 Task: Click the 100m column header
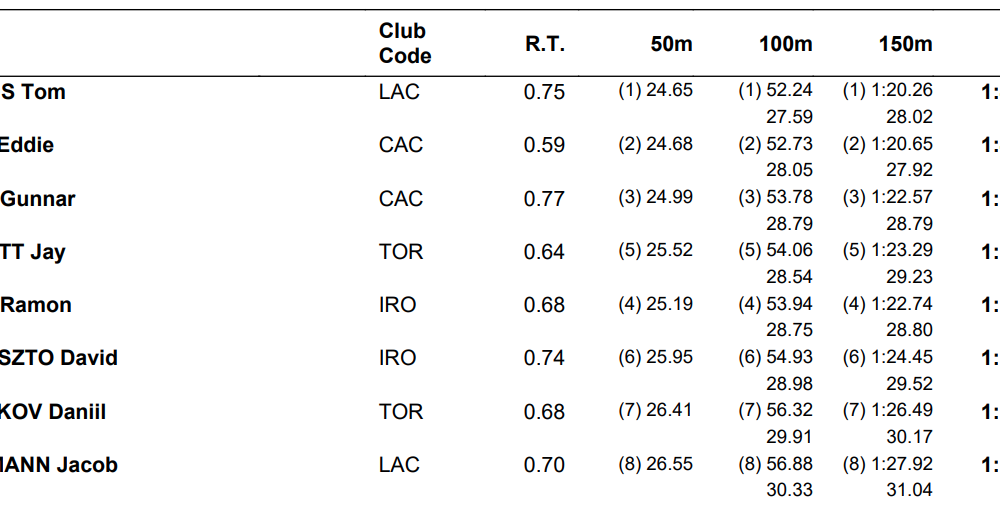pyautogui.click(x=786, y=44)
